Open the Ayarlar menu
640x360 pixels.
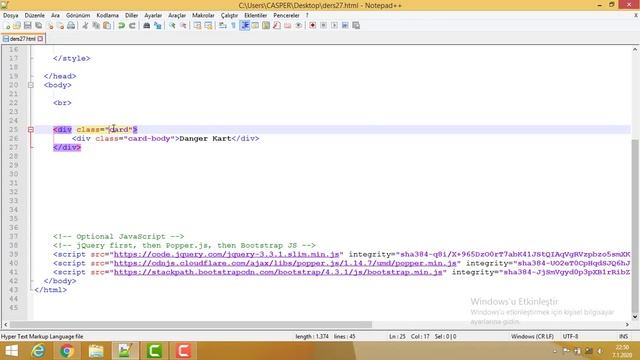pos(153,15)
